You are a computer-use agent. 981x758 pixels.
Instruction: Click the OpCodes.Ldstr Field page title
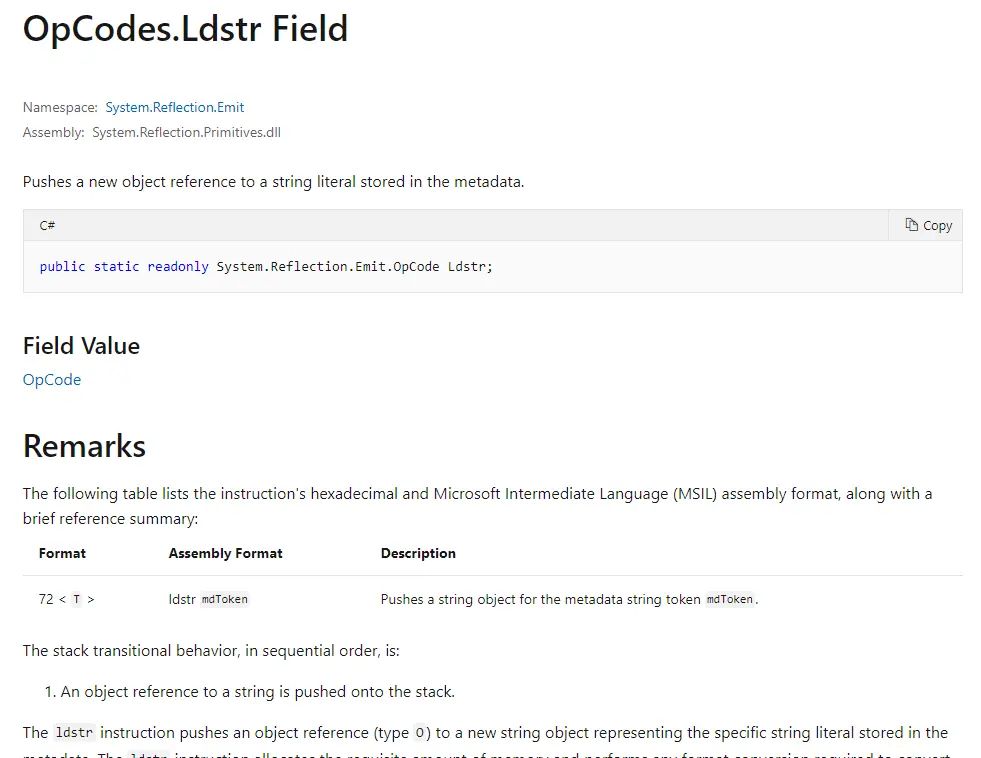click(x=185, y=29)
